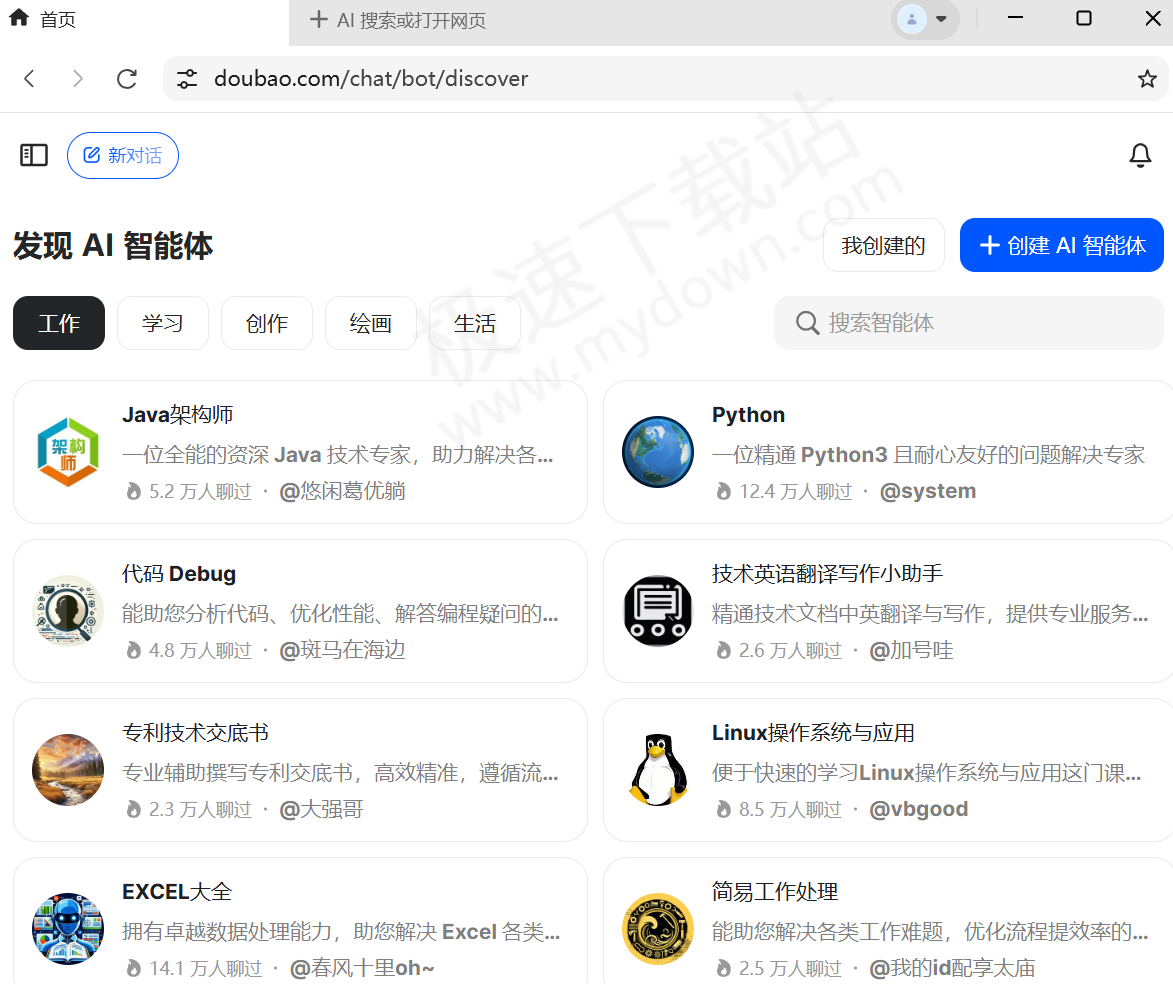Open notifications bell icon
The width and height of the screenshot is (1173, 984).
click(x=1140, y=155)
